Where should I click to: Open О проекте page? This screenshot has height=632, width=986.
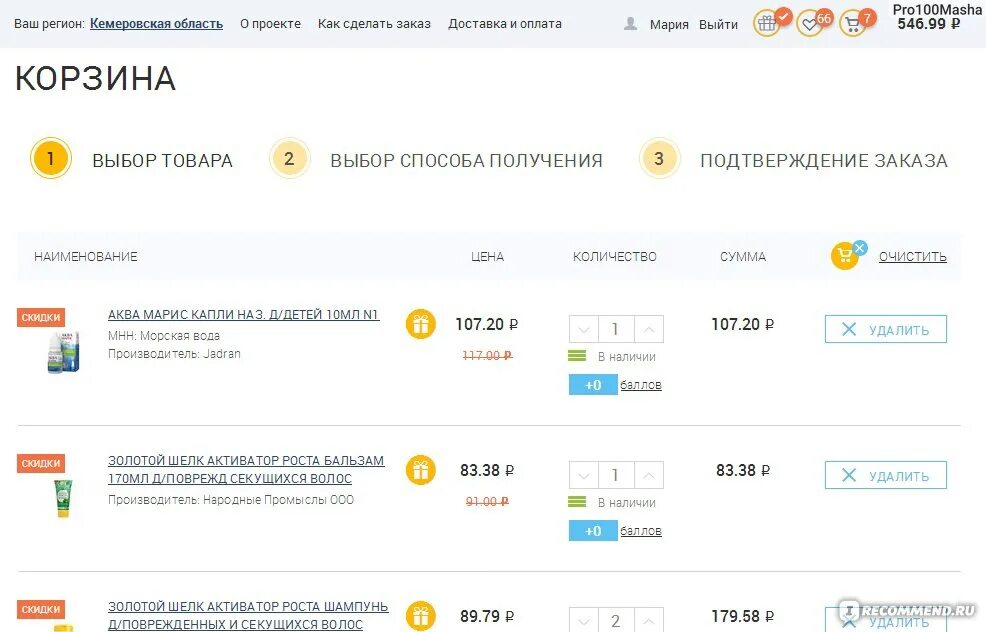[x=270, y=24]
